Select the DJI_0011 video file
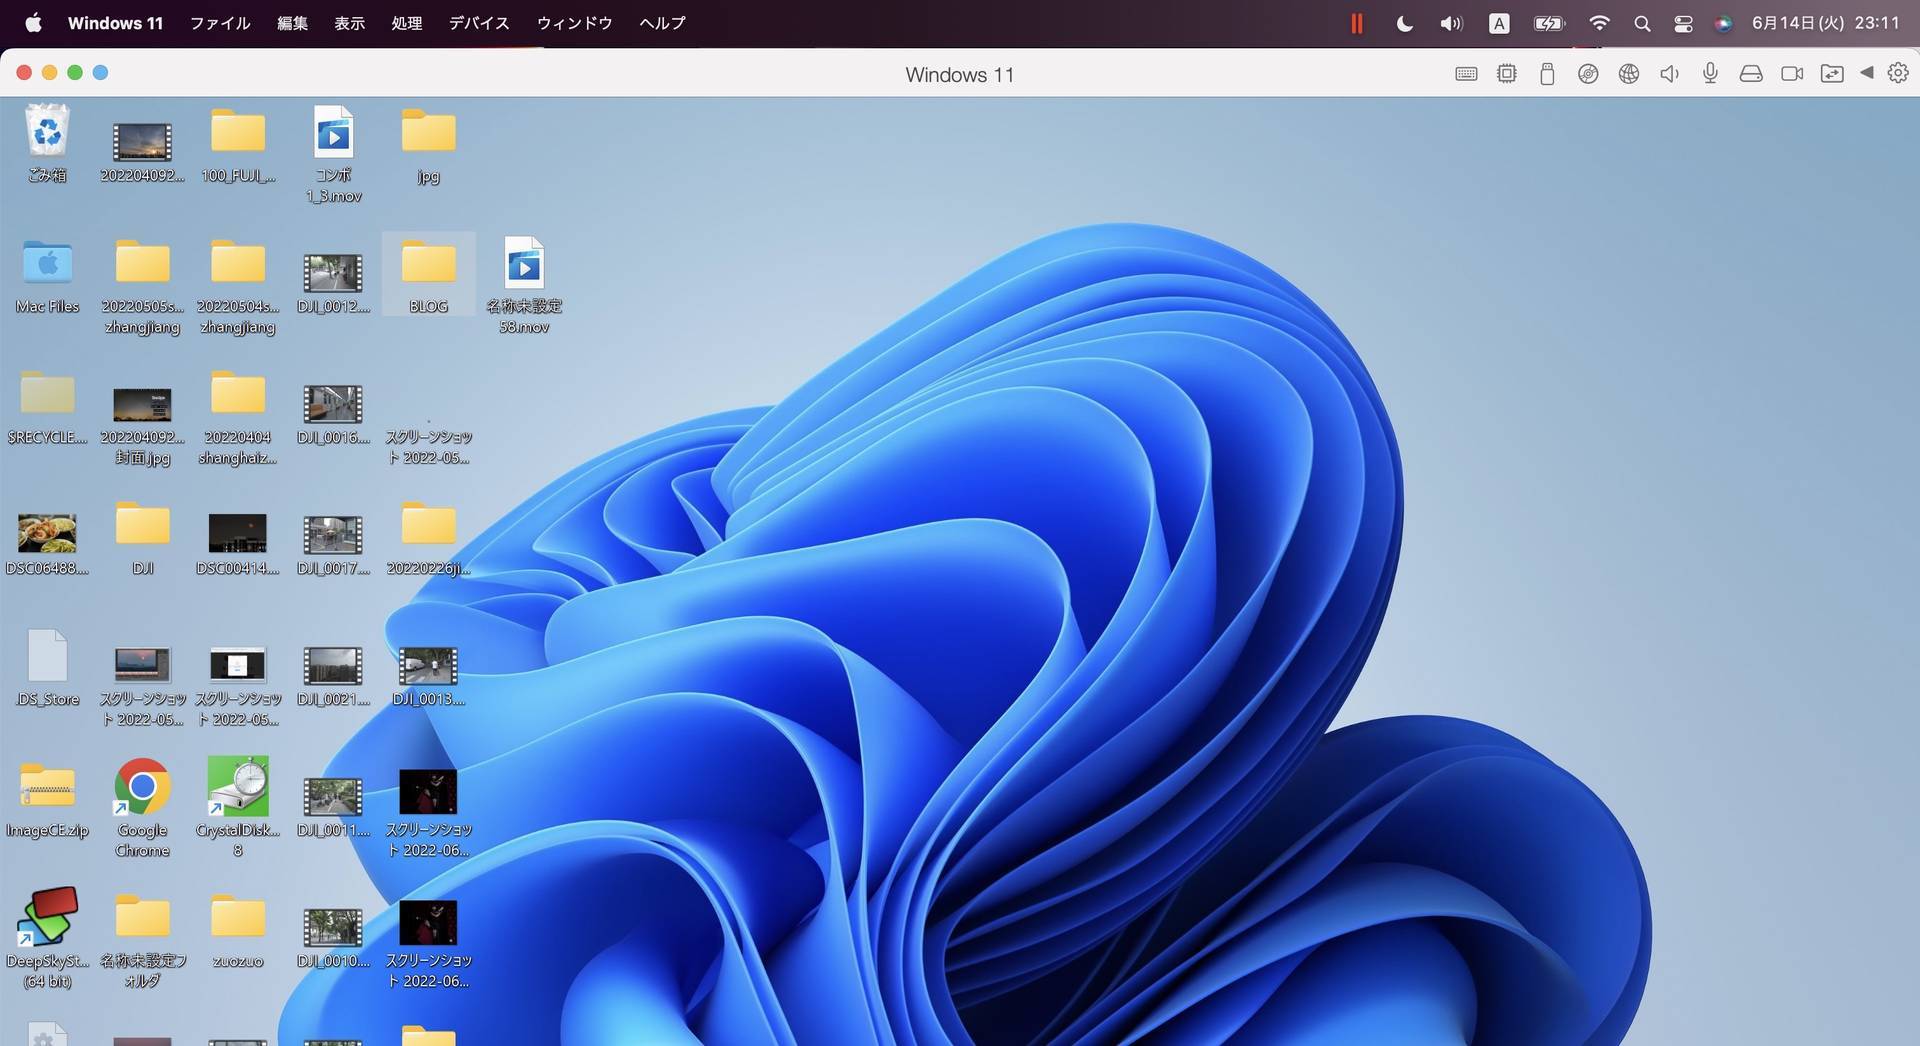The height and width of the screenshot is (1046, 1920). [333, 807]
